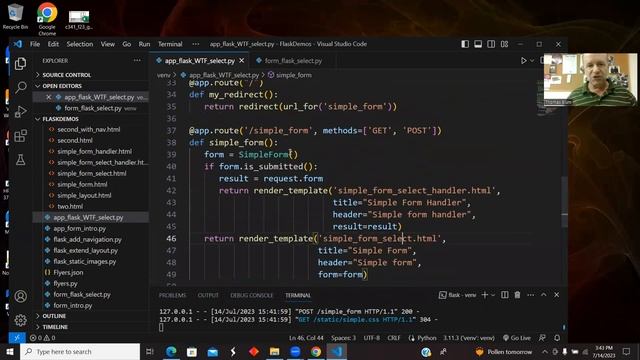Open new terminal launch profile dropdown
This screenshot has width=640, height=360.
(493, 295)
